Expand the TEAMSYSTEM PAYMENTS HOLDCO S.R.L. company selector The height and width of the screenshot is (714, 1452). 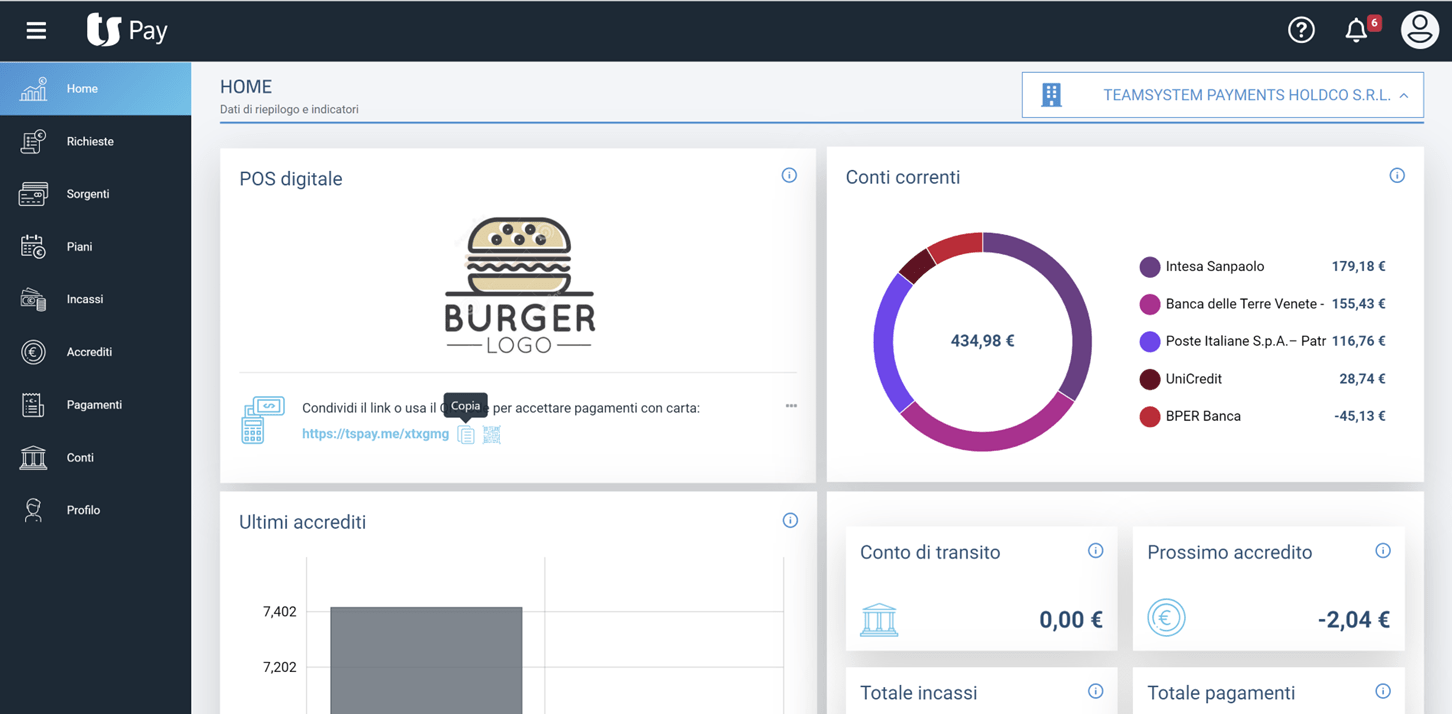pyautogui.click(x=1222, y=95)
